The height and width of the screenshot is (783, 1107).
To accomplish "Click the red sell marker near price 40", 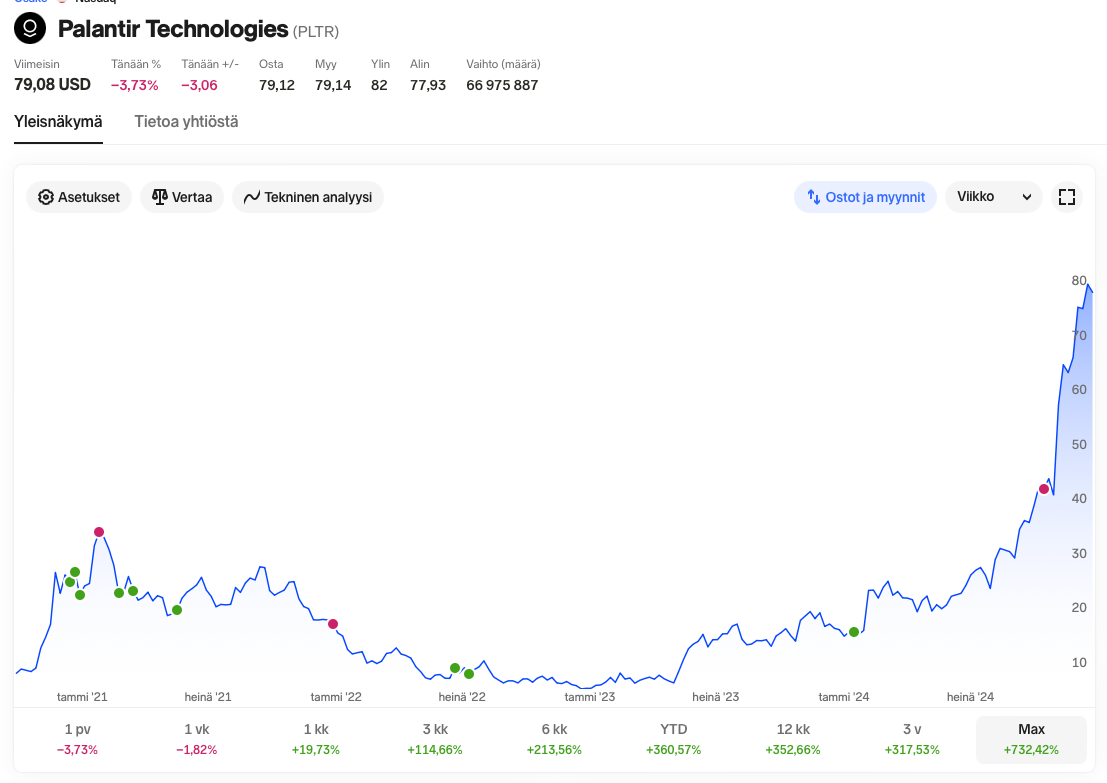I will pos(1044,489).
